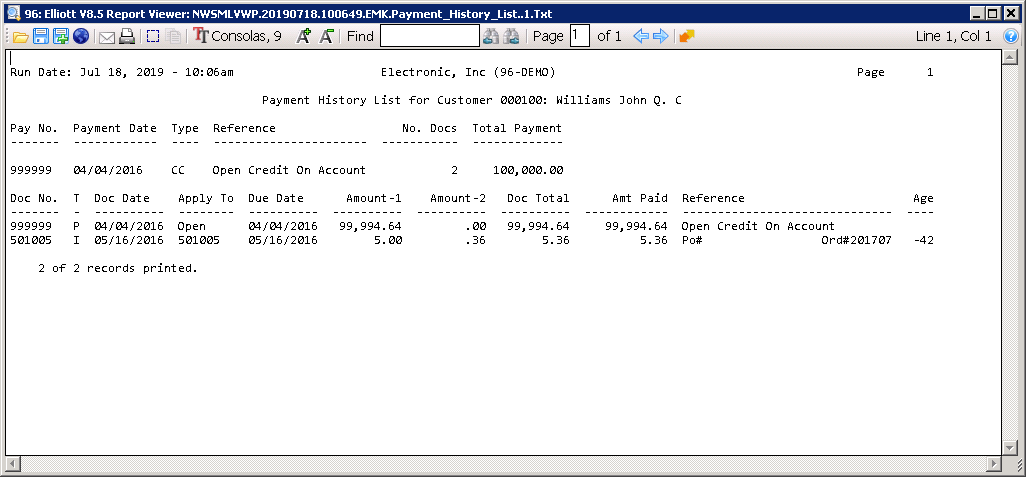1026x477 pixels.
Task: Click the horizontal scrollbar left arrow
Action: tap(11, 463)
